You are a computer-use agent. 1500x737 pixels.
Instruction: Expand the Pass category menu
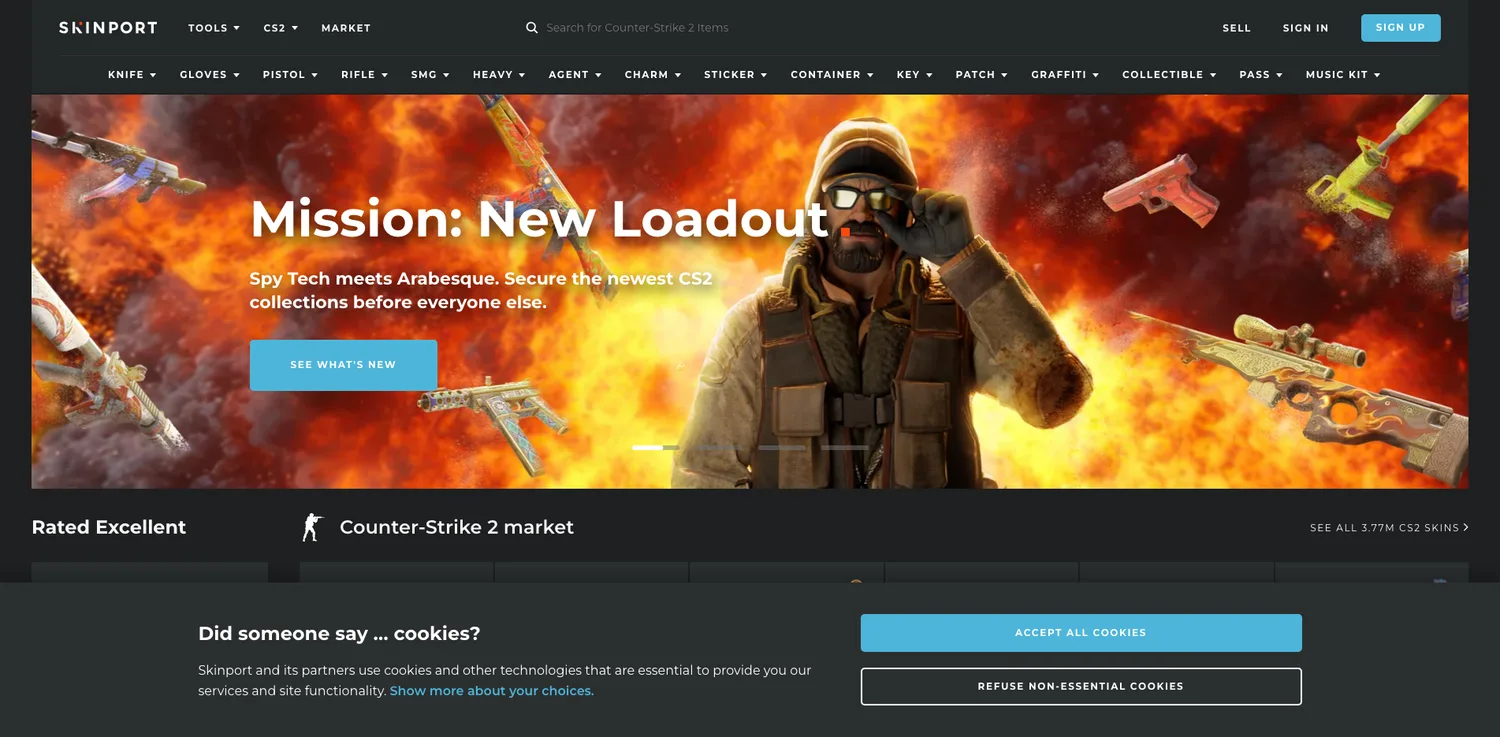pos(1261,75)
